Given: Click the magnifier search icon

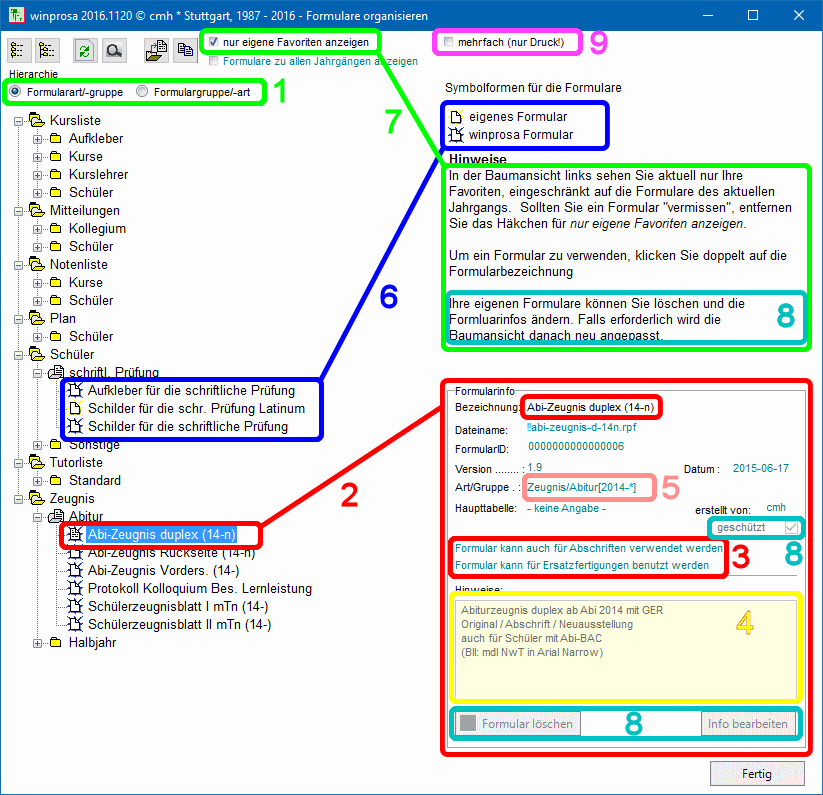Looking at the screenshot, I should coord(114,51).
